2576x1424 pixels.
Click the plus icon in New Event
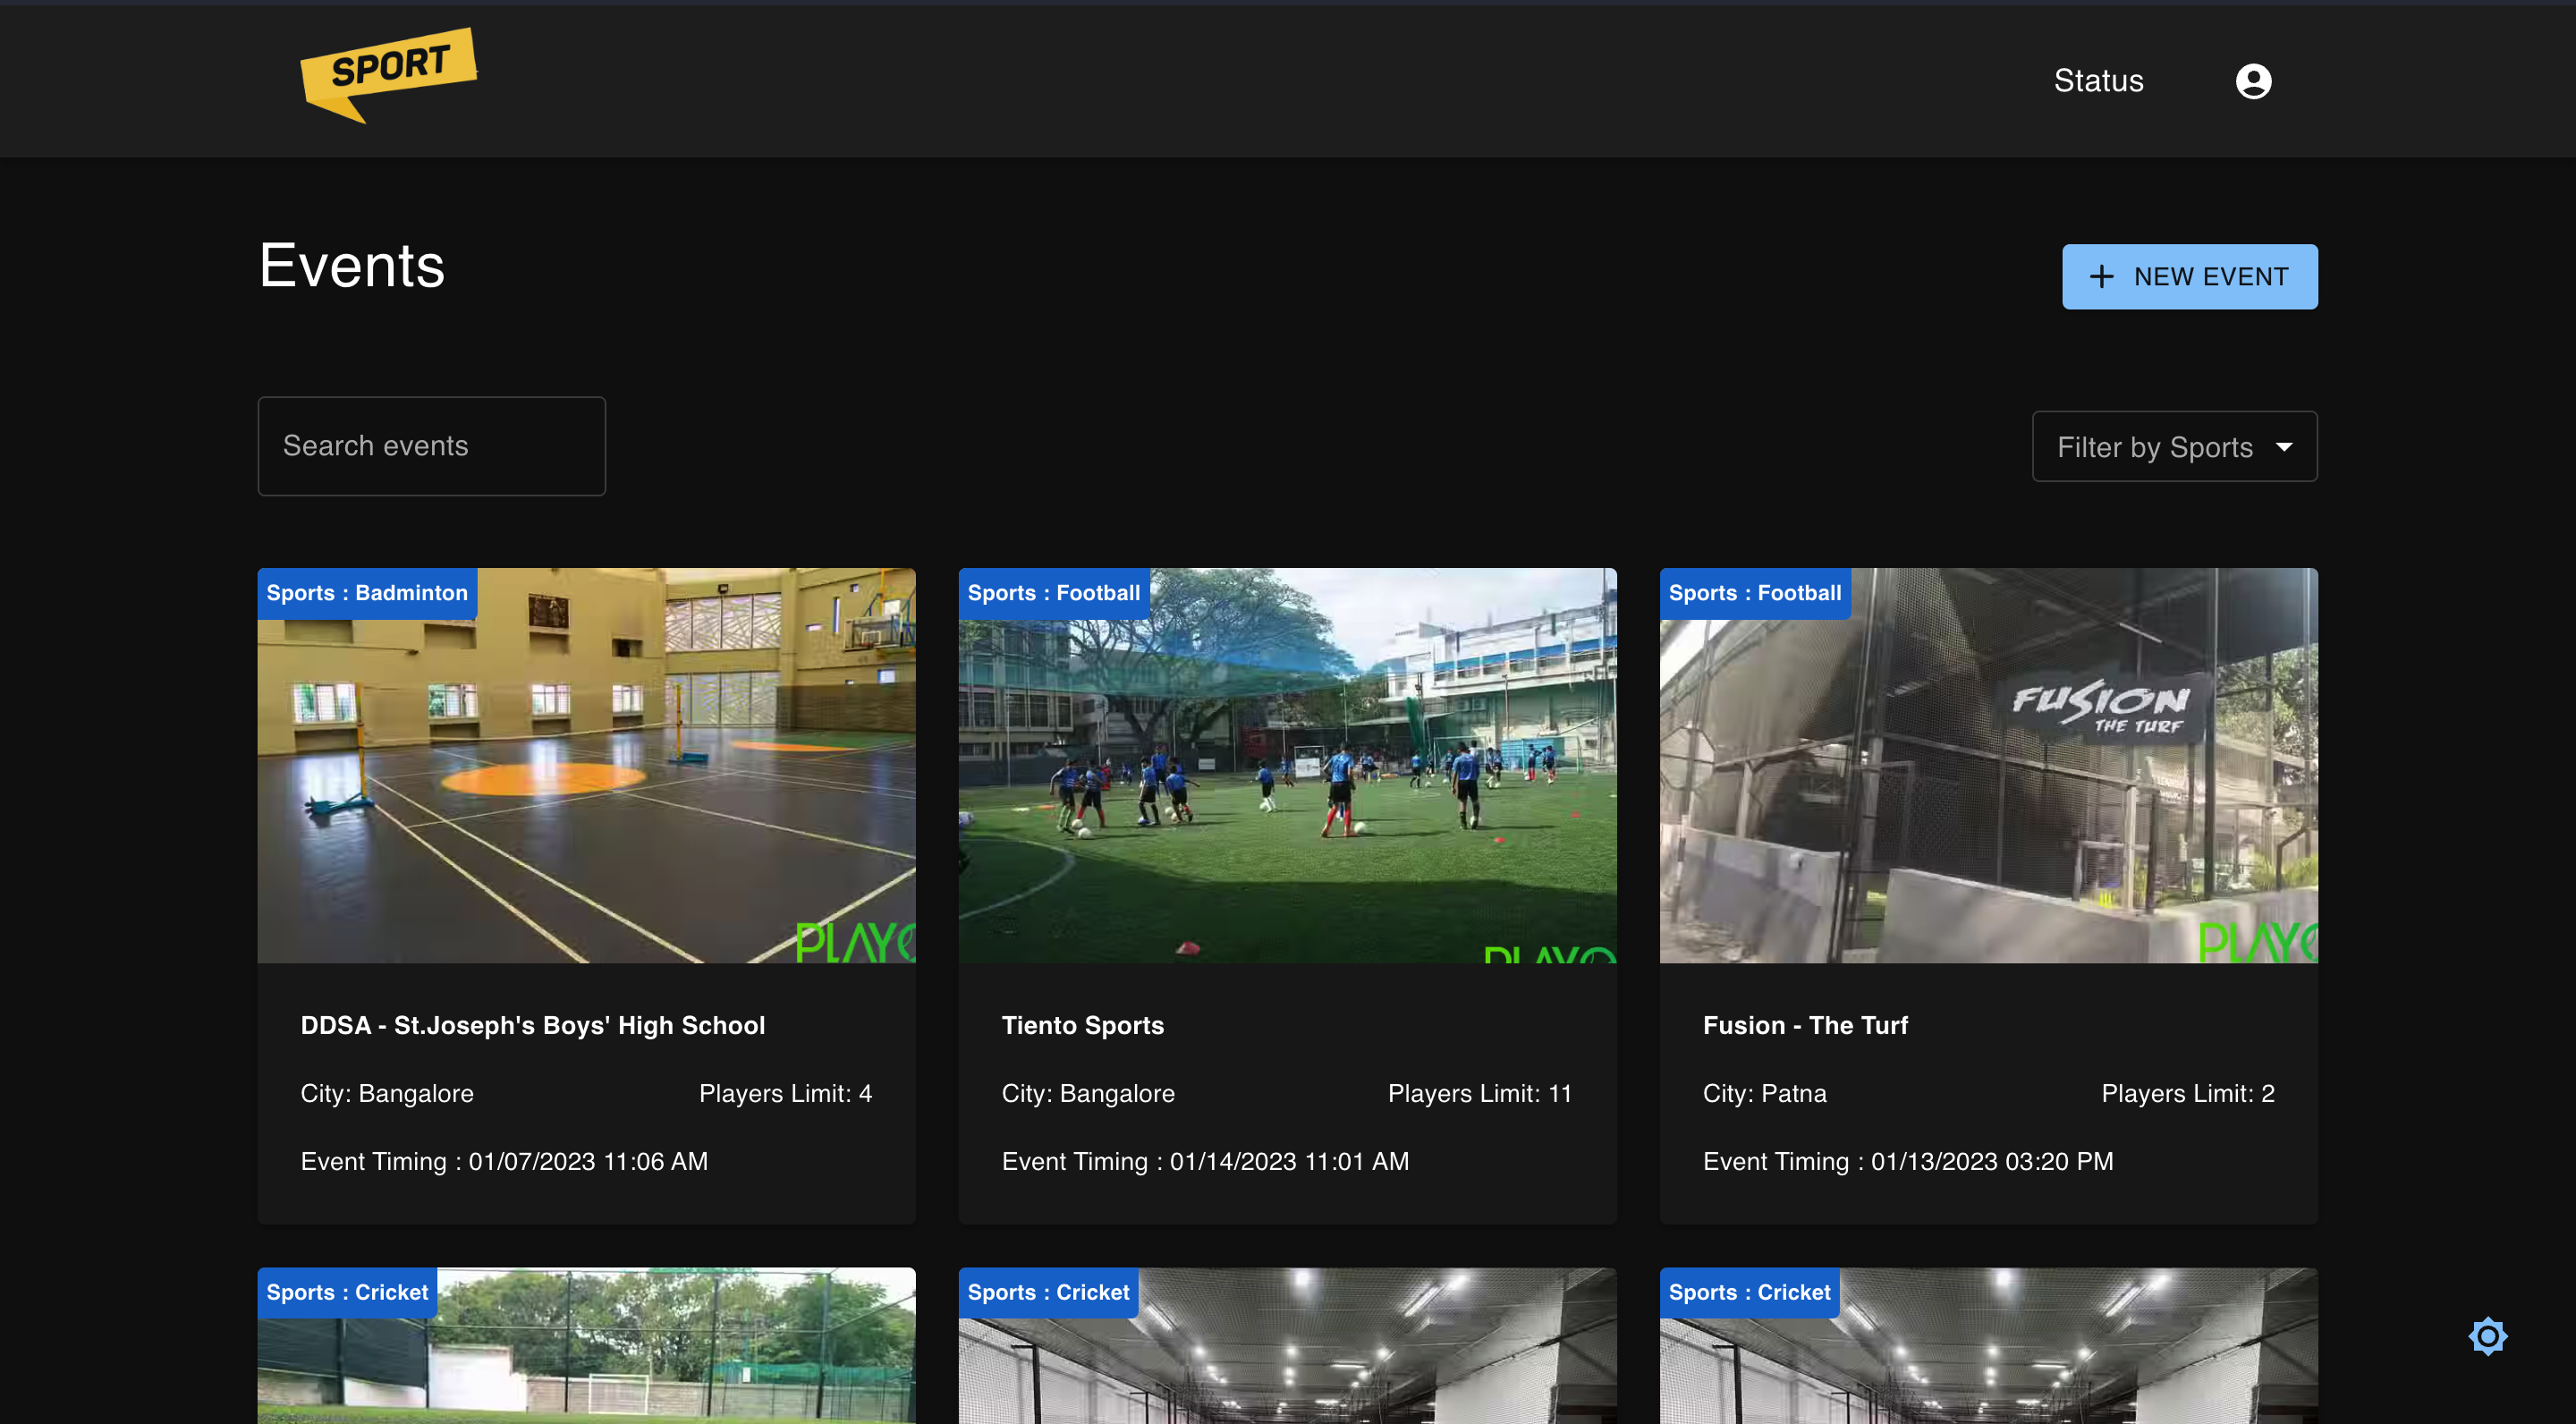[2101, 277]
